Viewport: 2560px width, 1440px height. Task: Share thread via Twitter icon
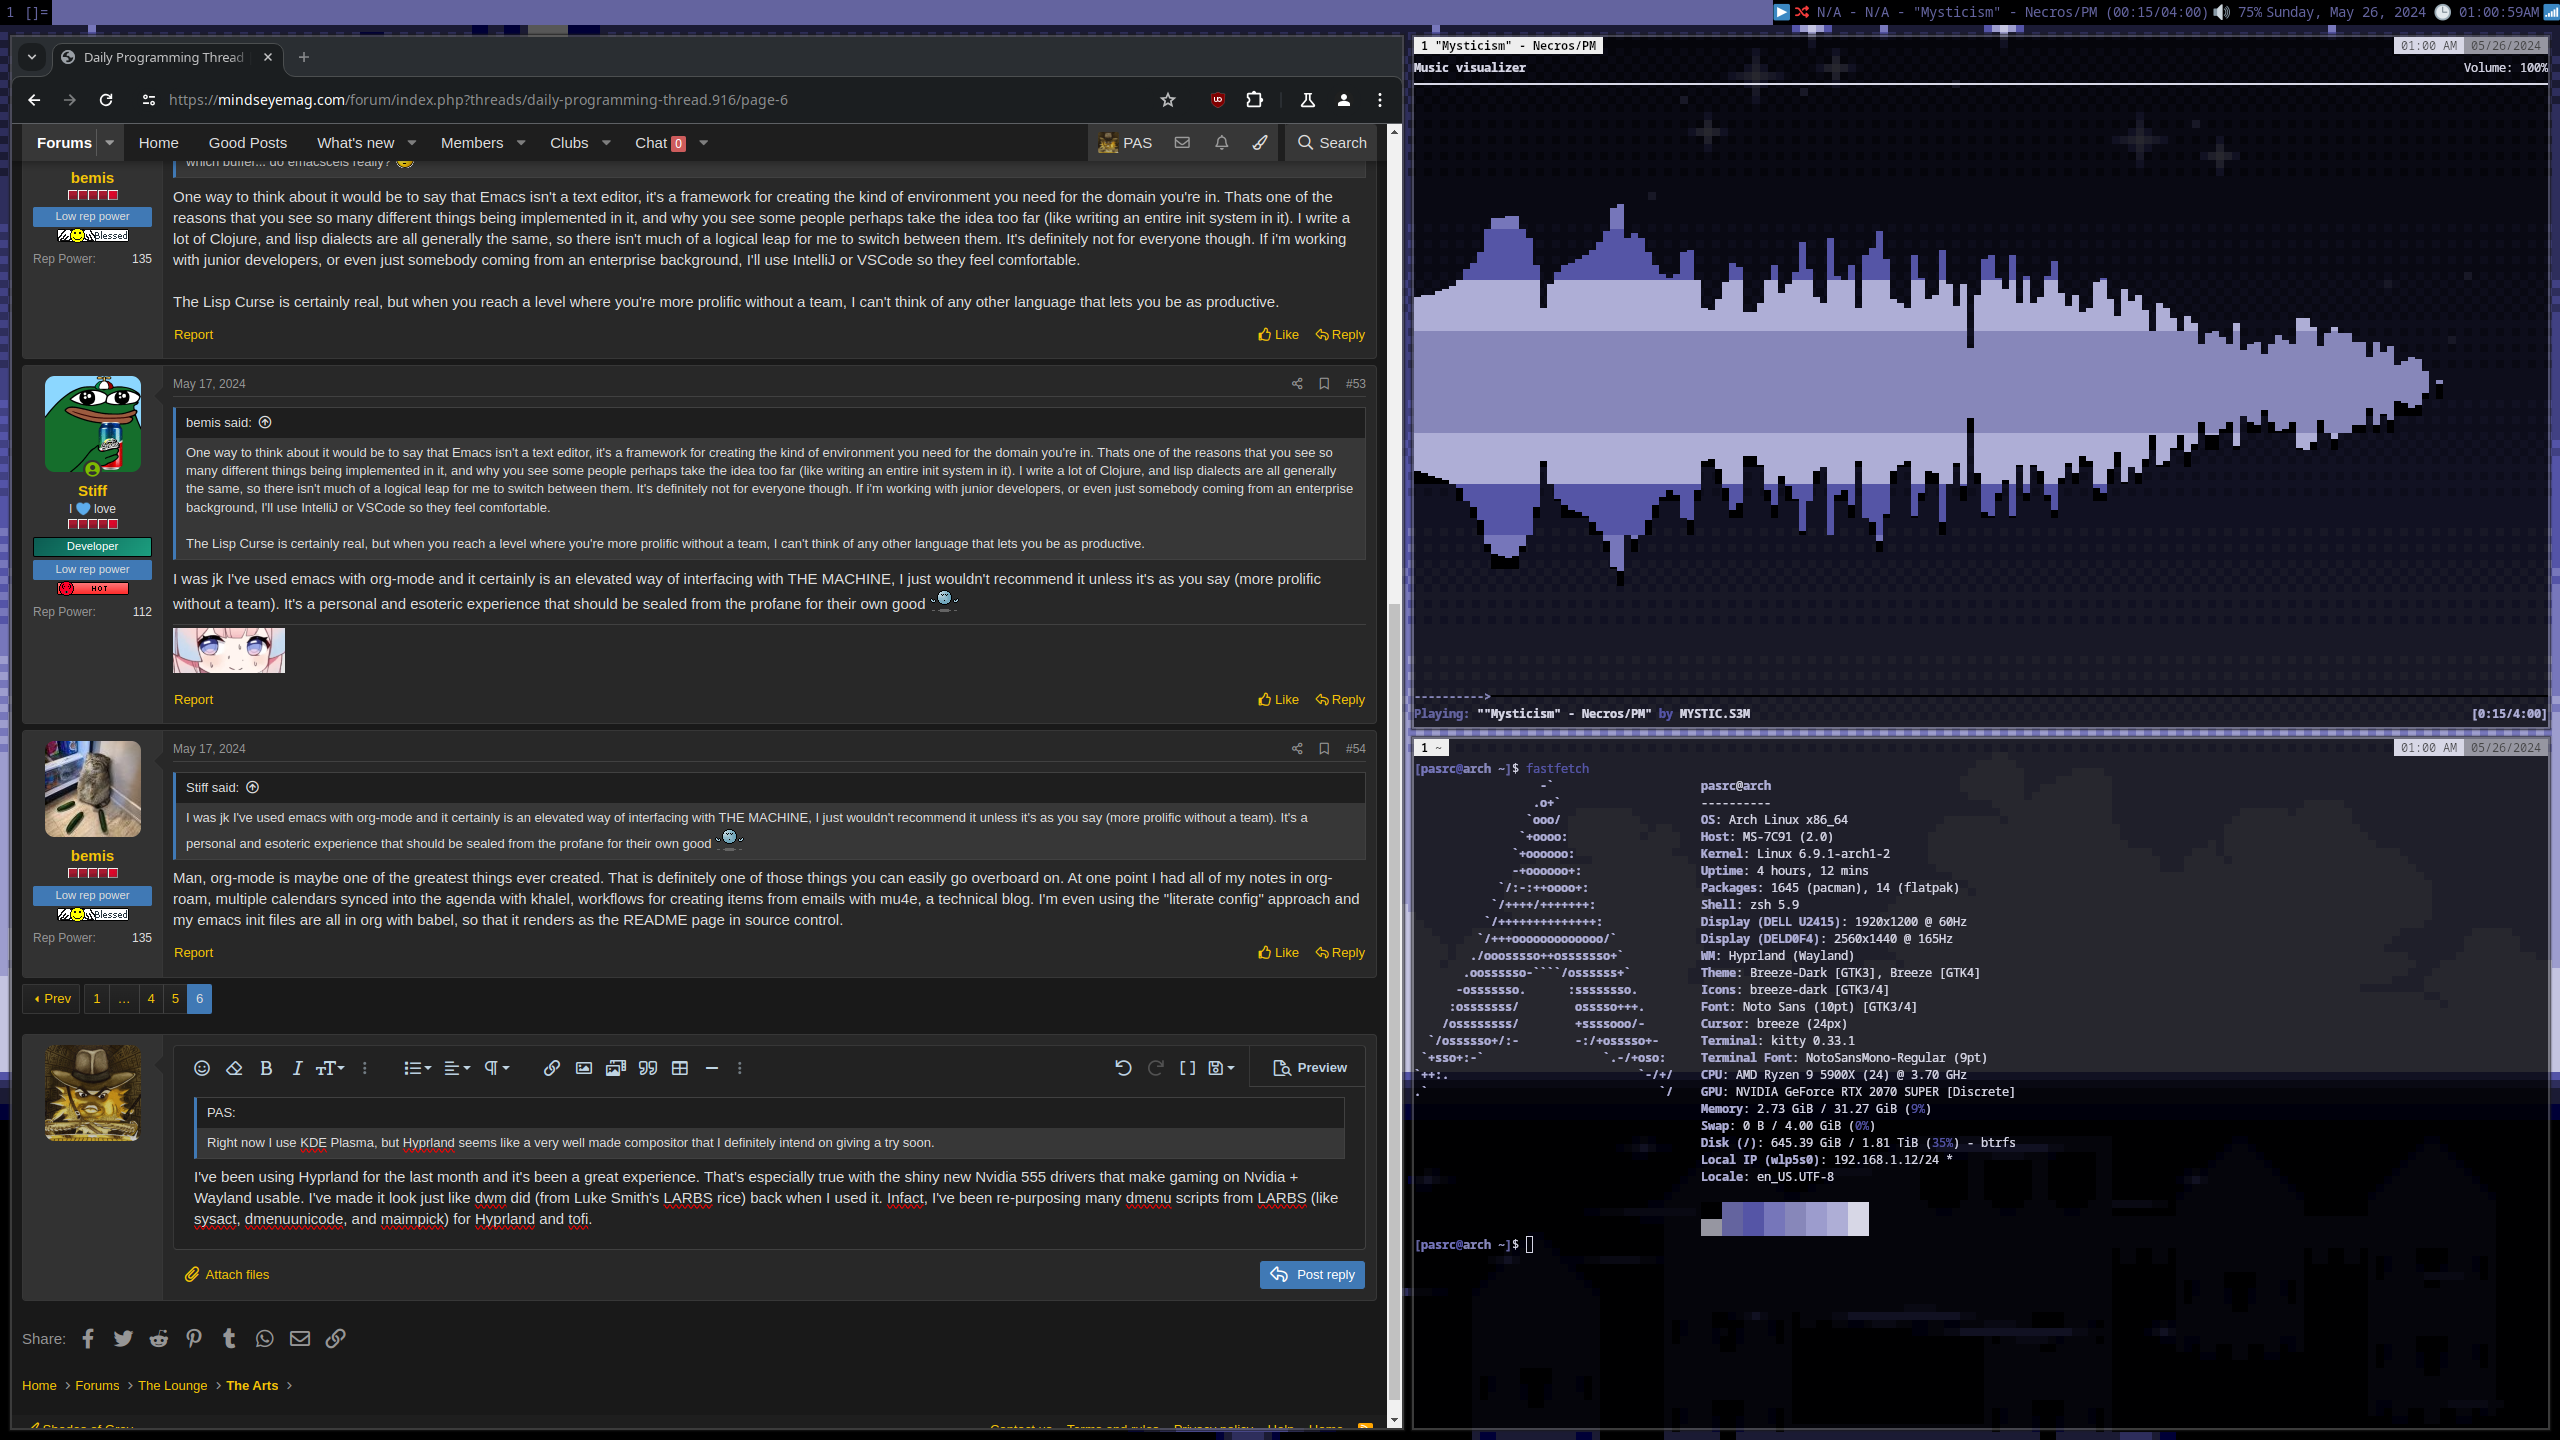point(123,1339)
